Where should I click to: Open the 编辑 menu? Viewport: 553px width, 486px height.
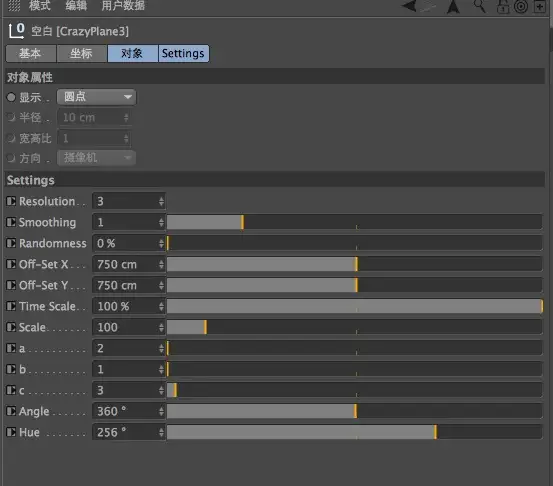pyautogui.click(x=76, y=5)
